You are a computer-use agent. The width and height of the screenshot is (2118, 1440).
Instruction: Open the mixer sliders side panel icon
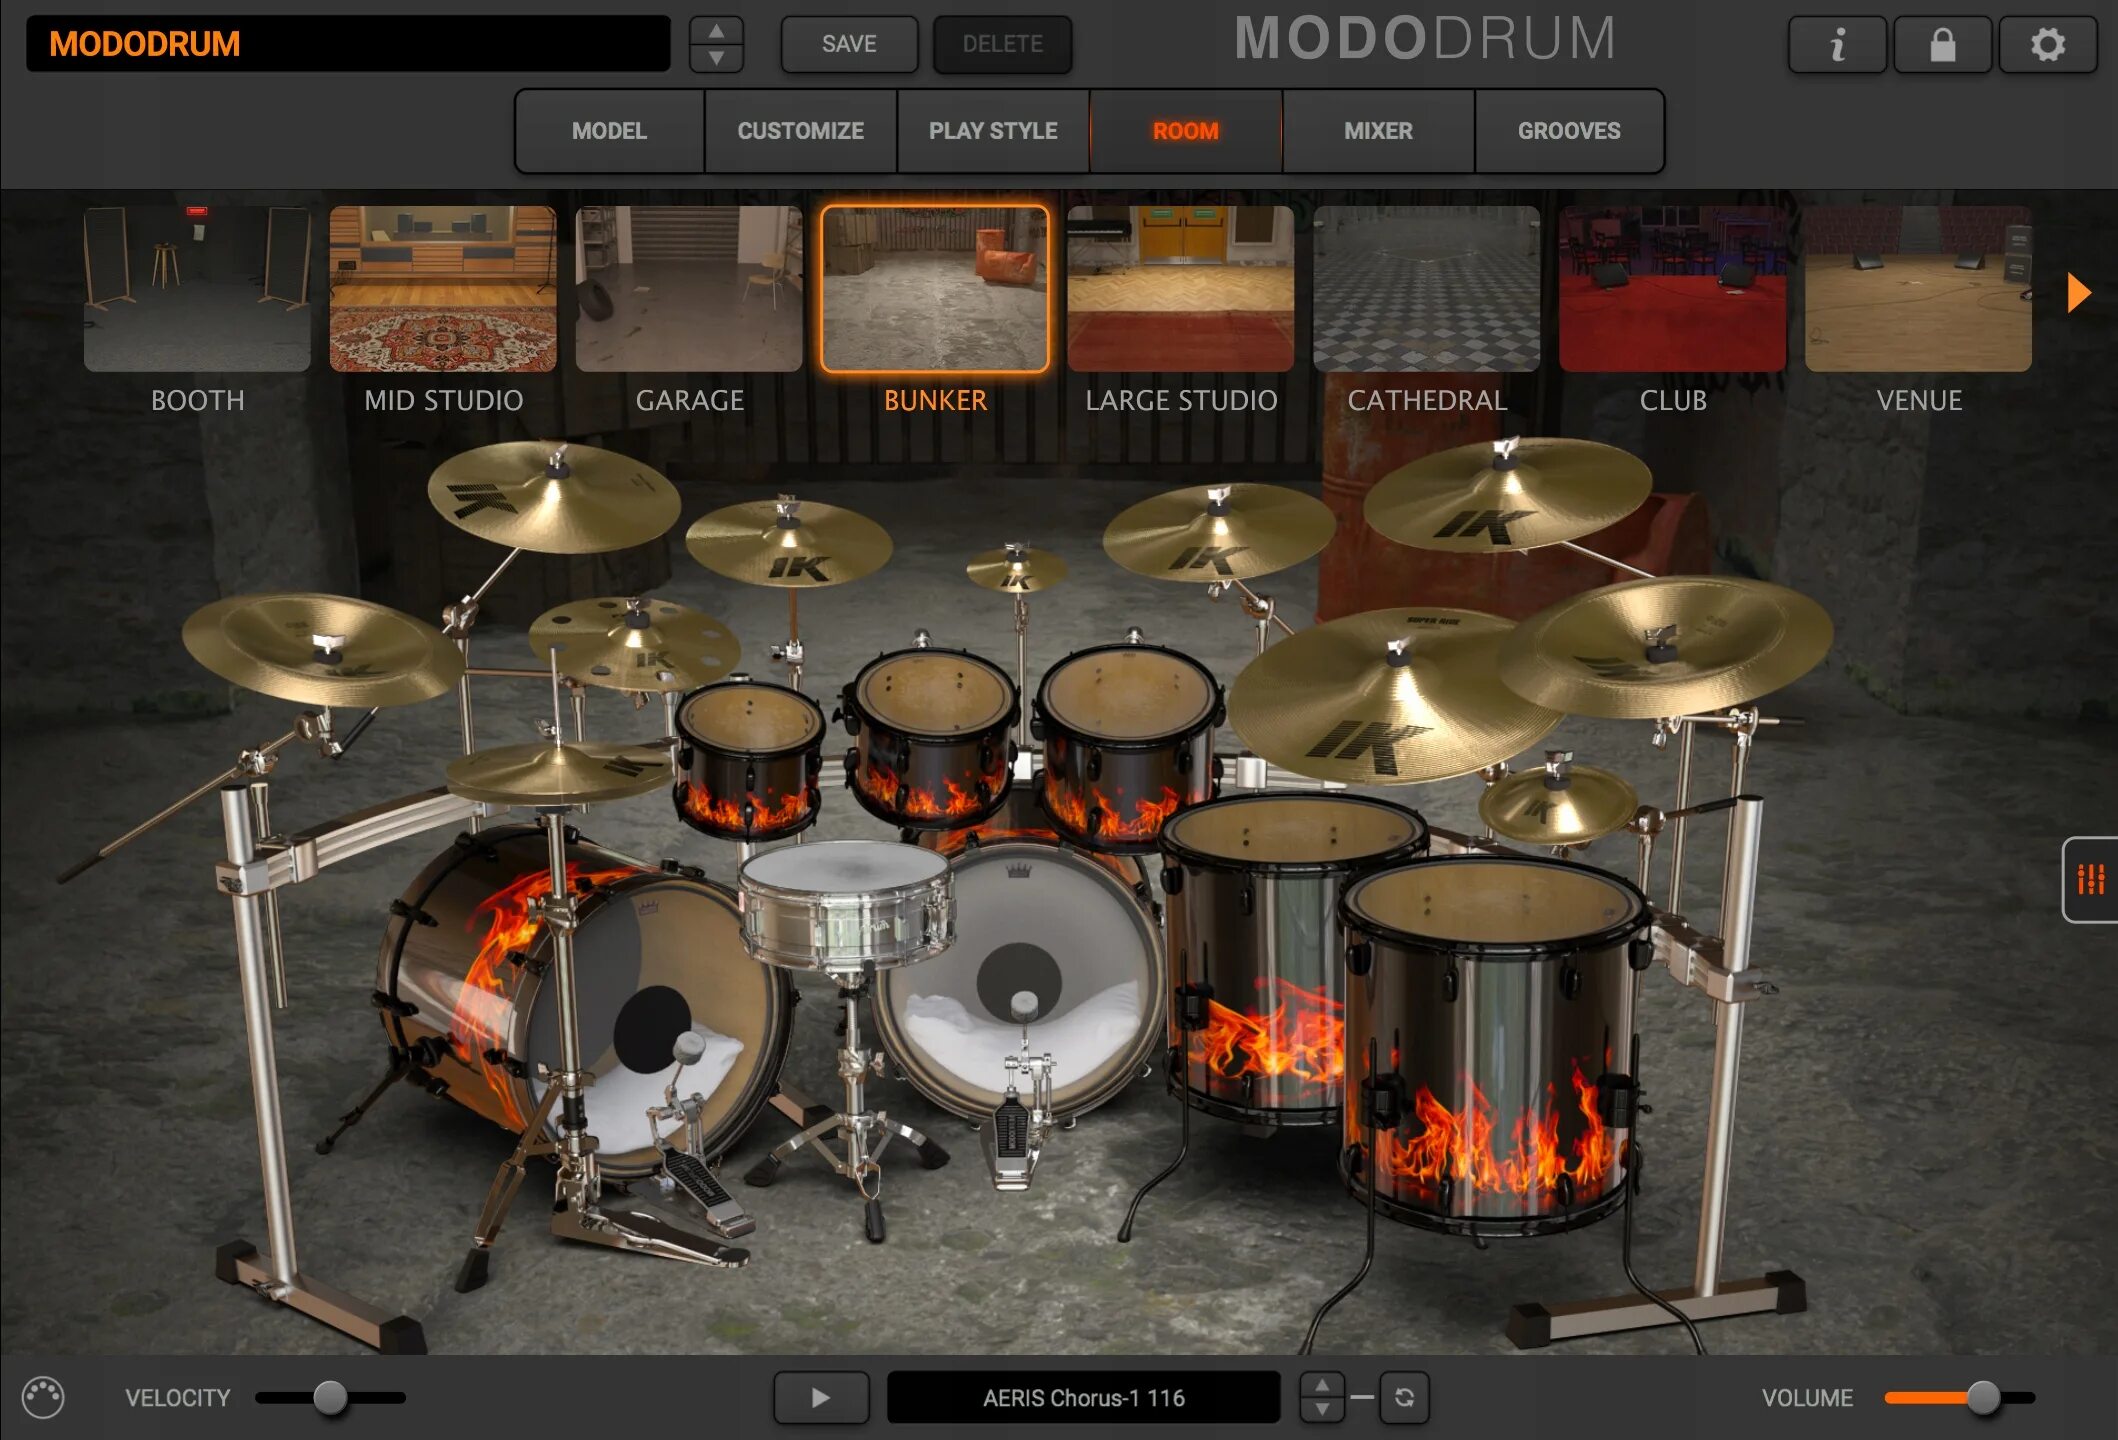[2090, 879]
